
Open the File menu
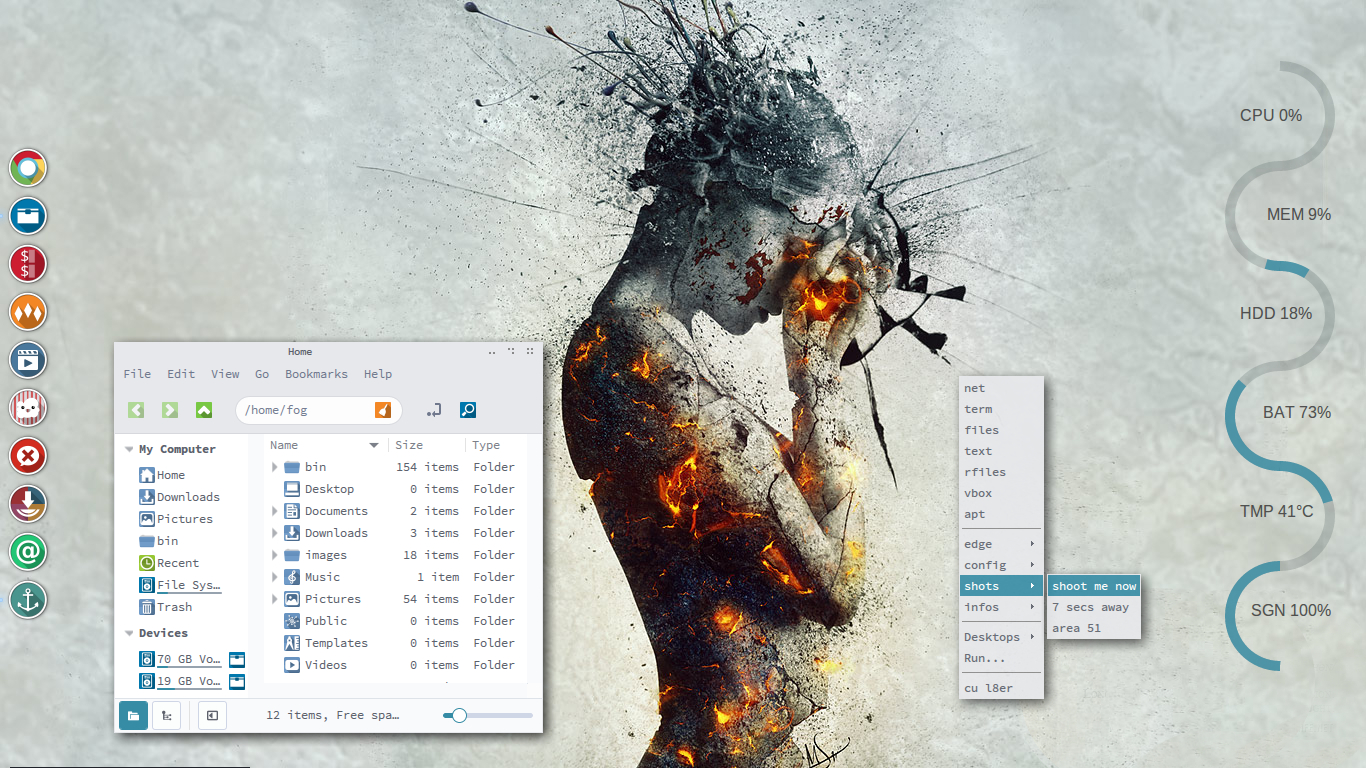click(137, 374)
